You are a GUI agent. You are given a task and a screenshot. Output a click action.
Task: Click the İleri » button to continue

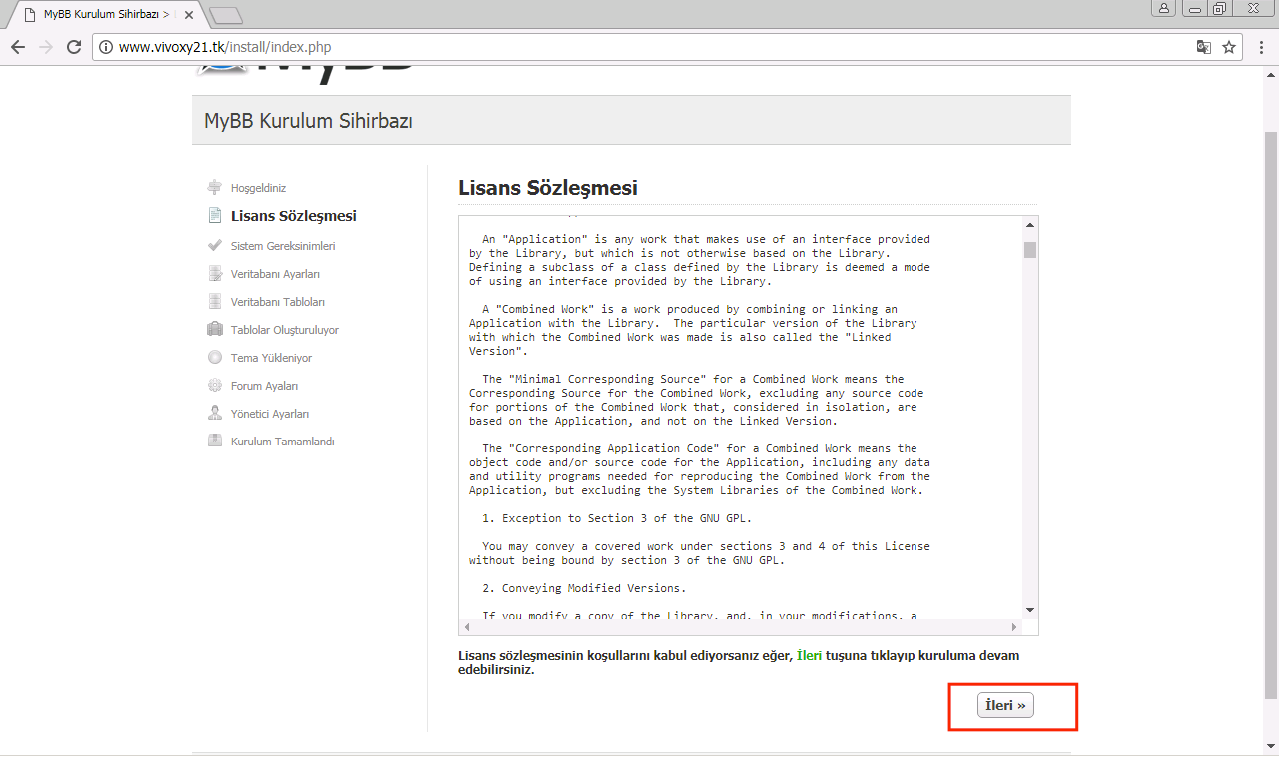point(1005,706)
